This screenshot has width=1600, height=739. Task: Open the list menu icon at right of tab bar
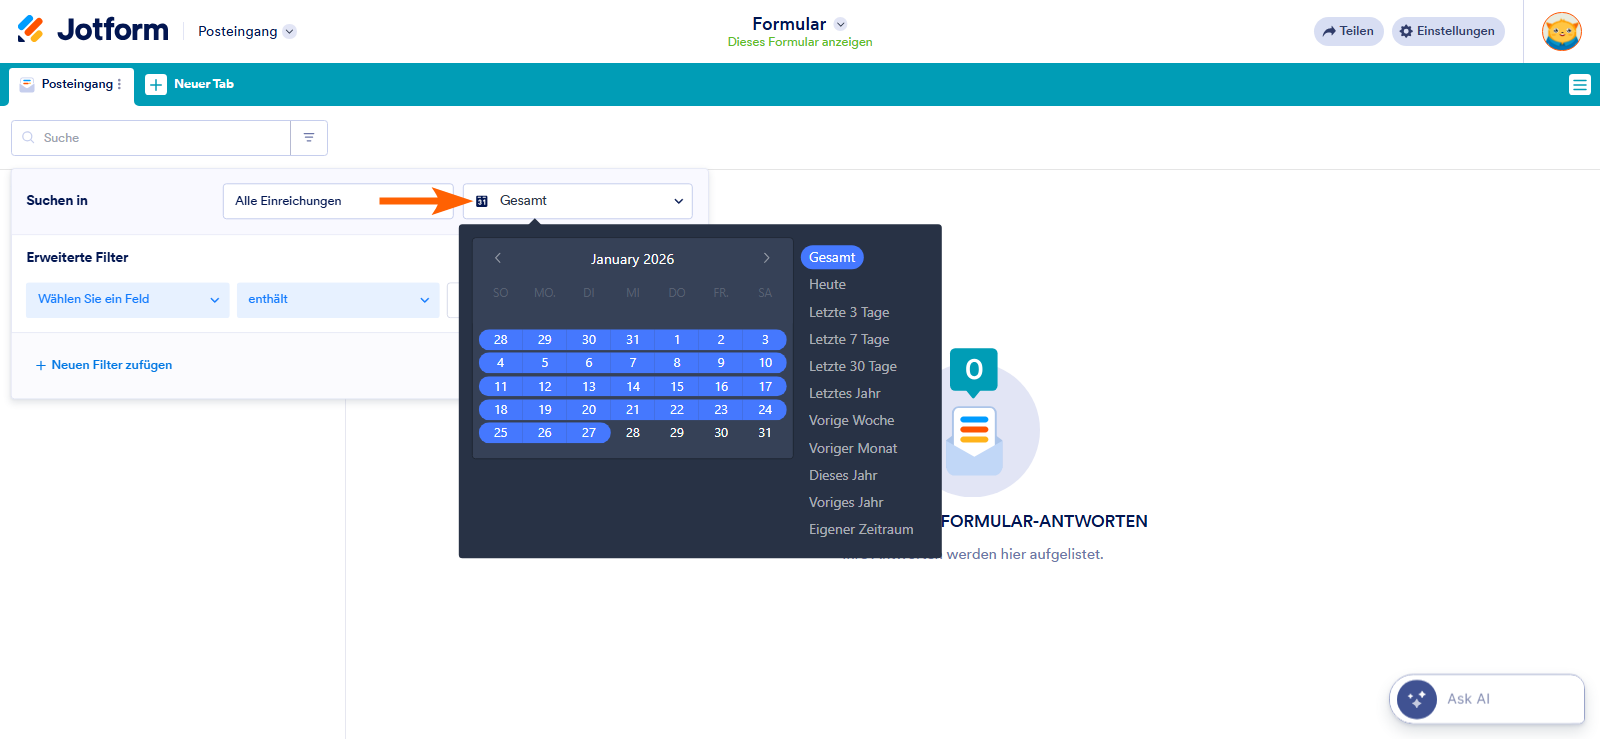[1579, 85]
